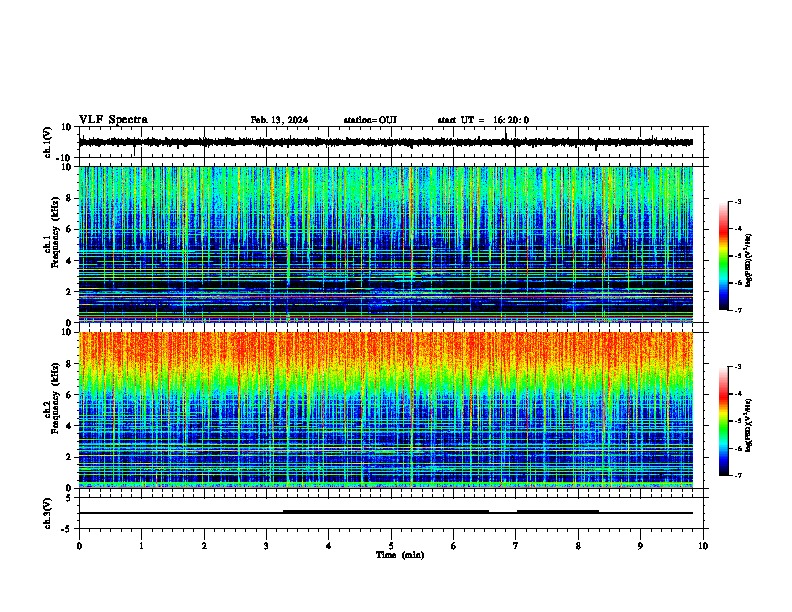This screenshot has width=792, height=612.
Task: Click the ch.1 spectrogram color bar
Action: tap(724, 256)
